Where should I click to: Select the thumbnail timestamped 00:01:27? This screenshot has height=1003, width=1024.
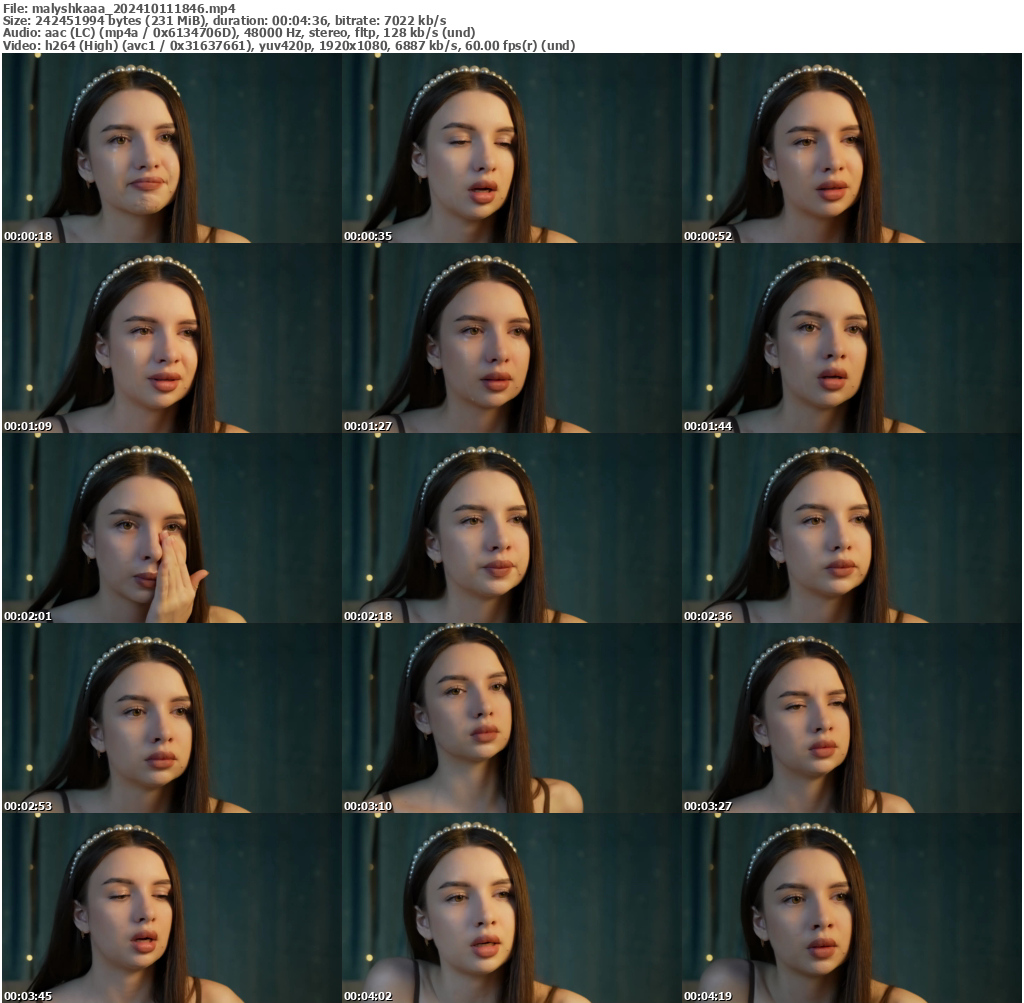point(512,339)
